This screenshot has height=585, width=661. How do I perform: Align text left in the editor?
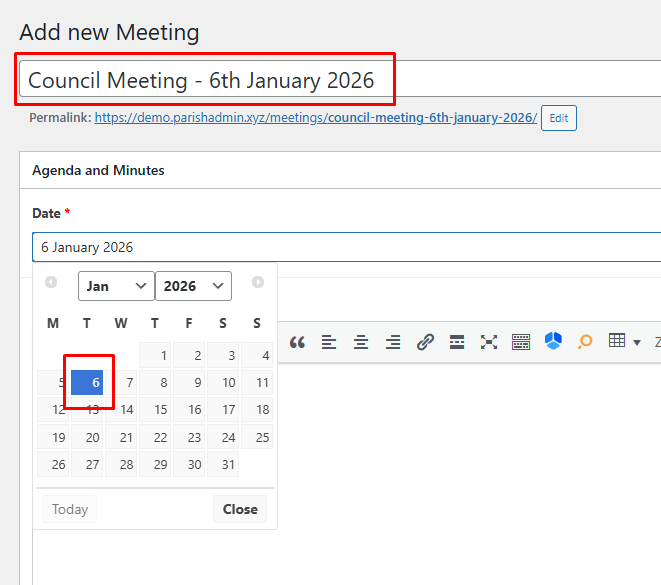click(x=329, y=342)
